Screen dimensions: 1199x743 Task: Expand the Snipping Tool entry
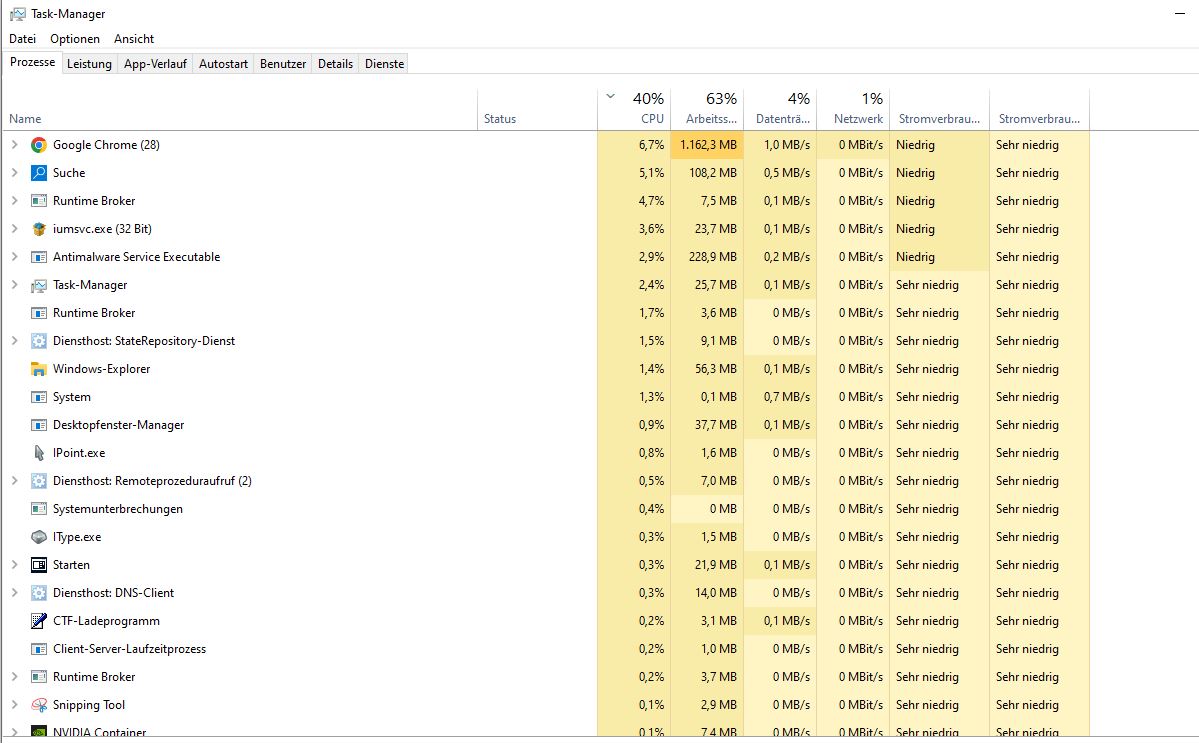[x=14, y=705]
